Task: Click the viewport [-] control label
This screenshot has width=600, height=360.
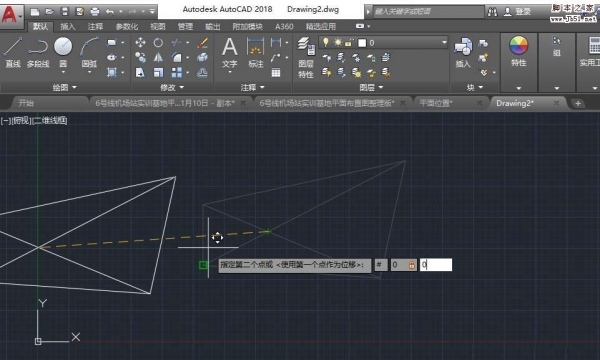Action: coord(6,121)
